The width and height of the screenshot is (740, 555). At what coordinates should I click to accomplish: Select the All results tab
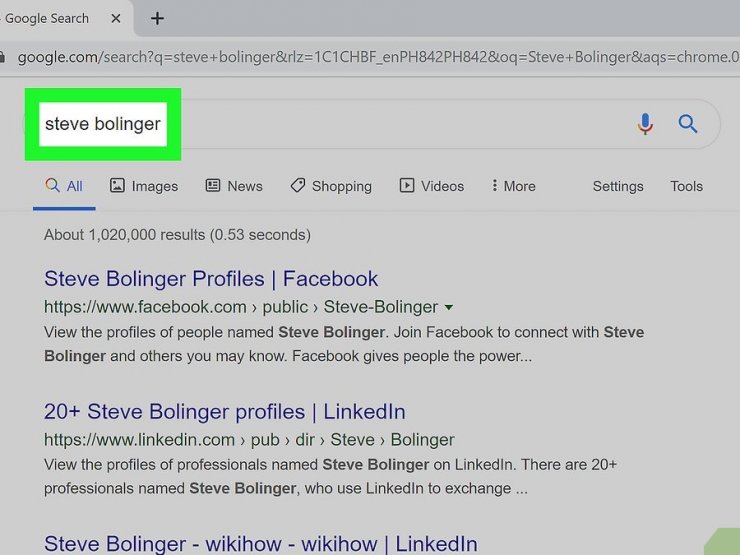click(64, 186)
